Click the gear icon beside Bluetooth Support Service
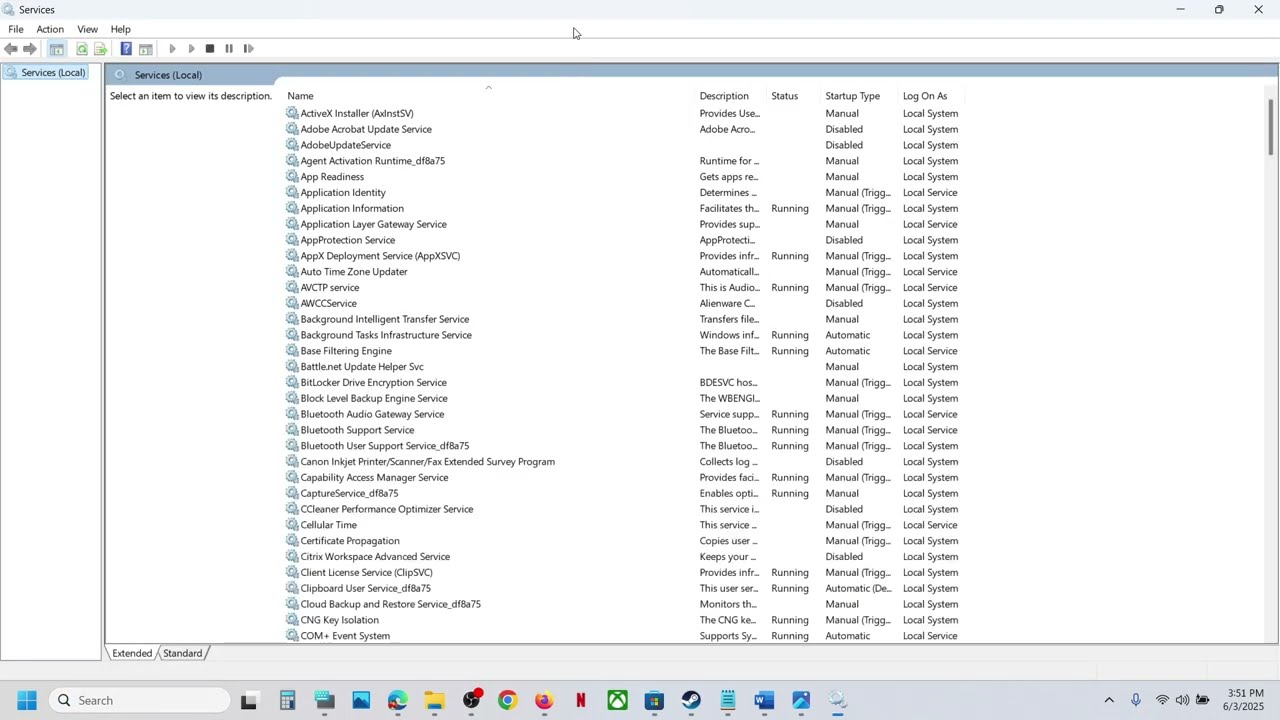The image size is (1280, 720). pos(292,430)
